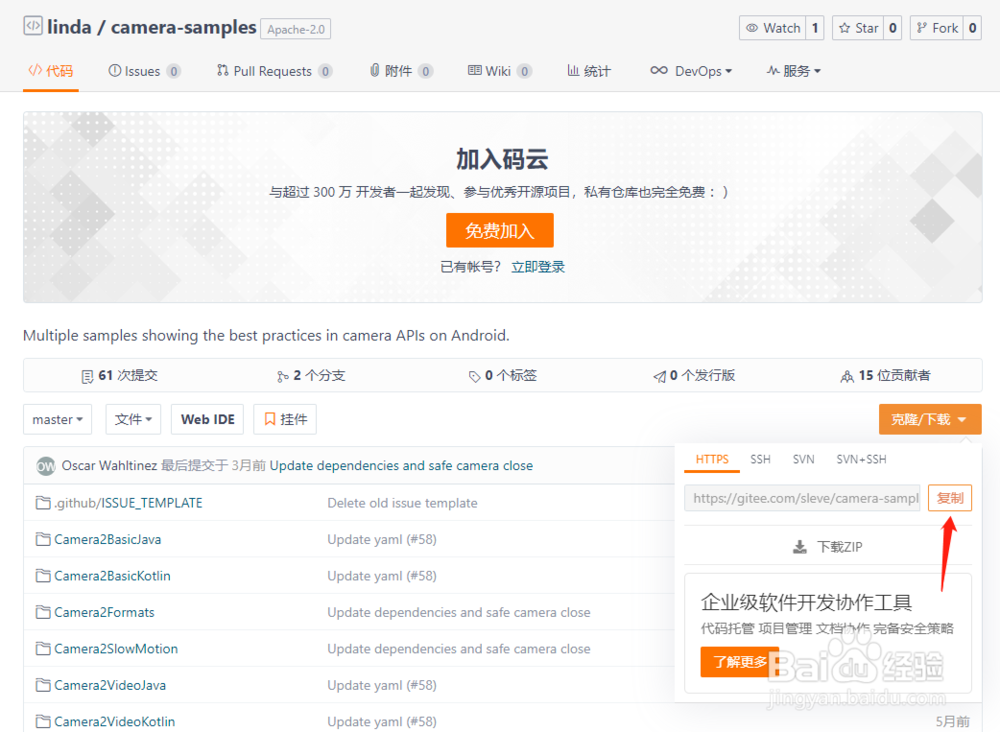The image size is (1000, 732).
Task: Click the Star count 0
Action: (x=893, y=28)
